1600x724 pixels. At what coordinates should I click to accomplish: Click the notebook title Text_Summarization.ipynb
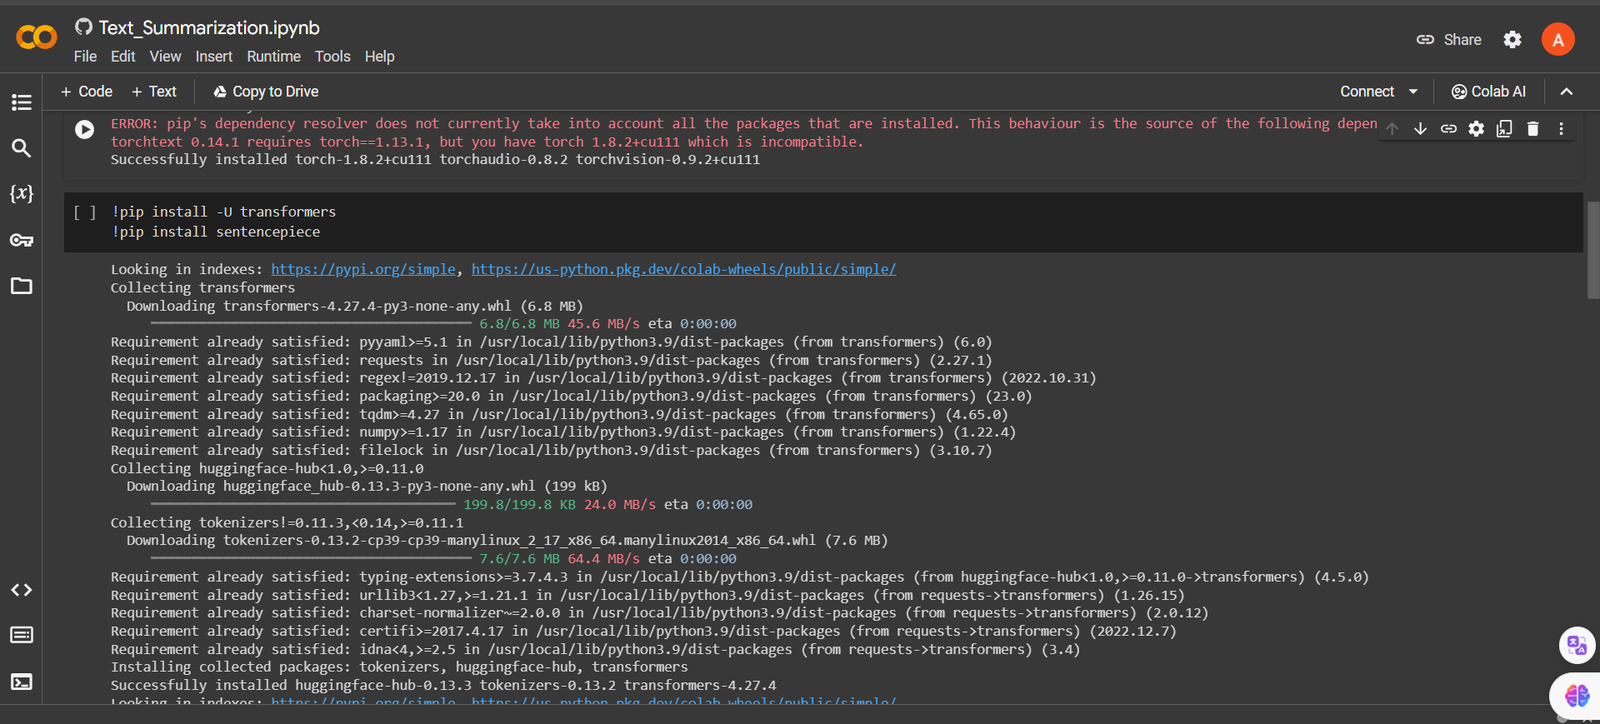coord(209,27)
